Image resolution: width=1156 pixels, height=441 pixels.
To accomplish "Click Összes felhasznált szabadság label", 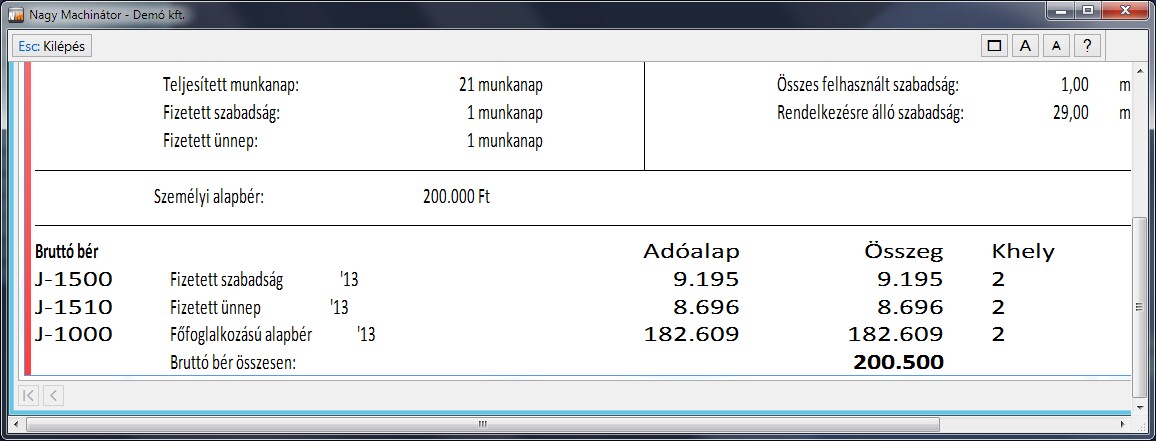I will tap(868, 86).
